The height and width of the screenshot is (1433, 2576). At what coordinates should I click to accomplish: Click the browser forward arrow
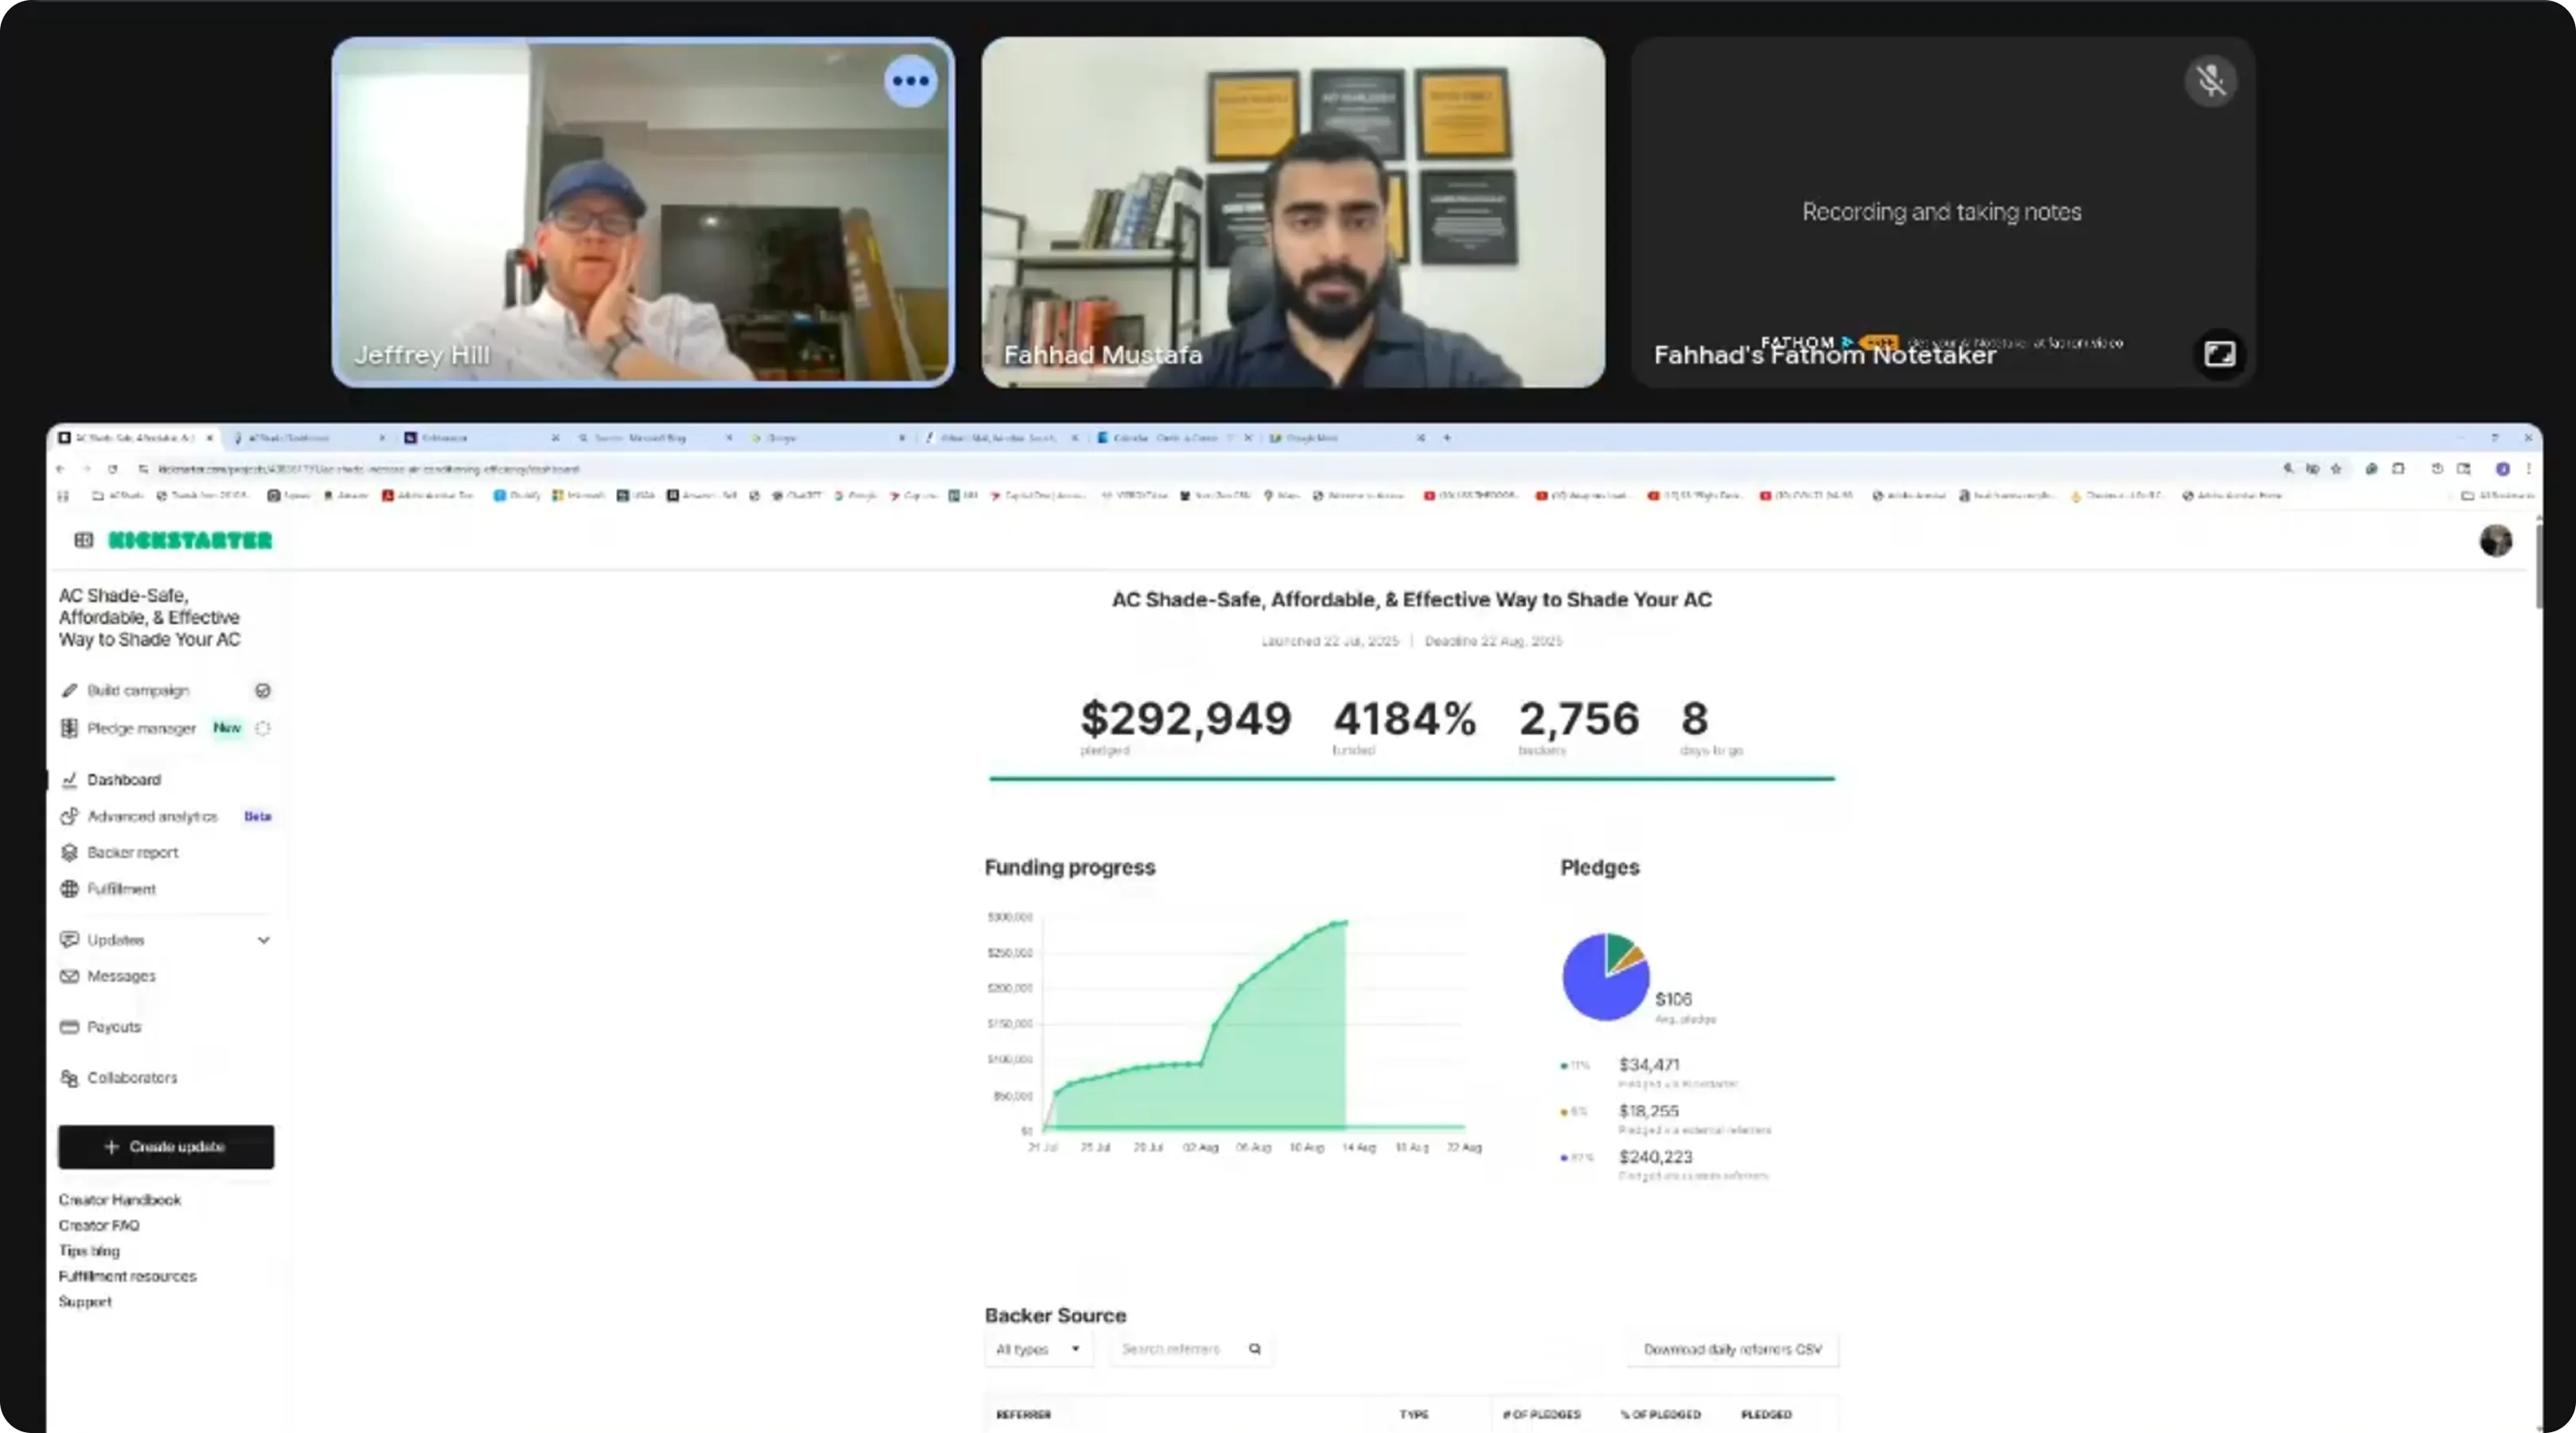87,469
